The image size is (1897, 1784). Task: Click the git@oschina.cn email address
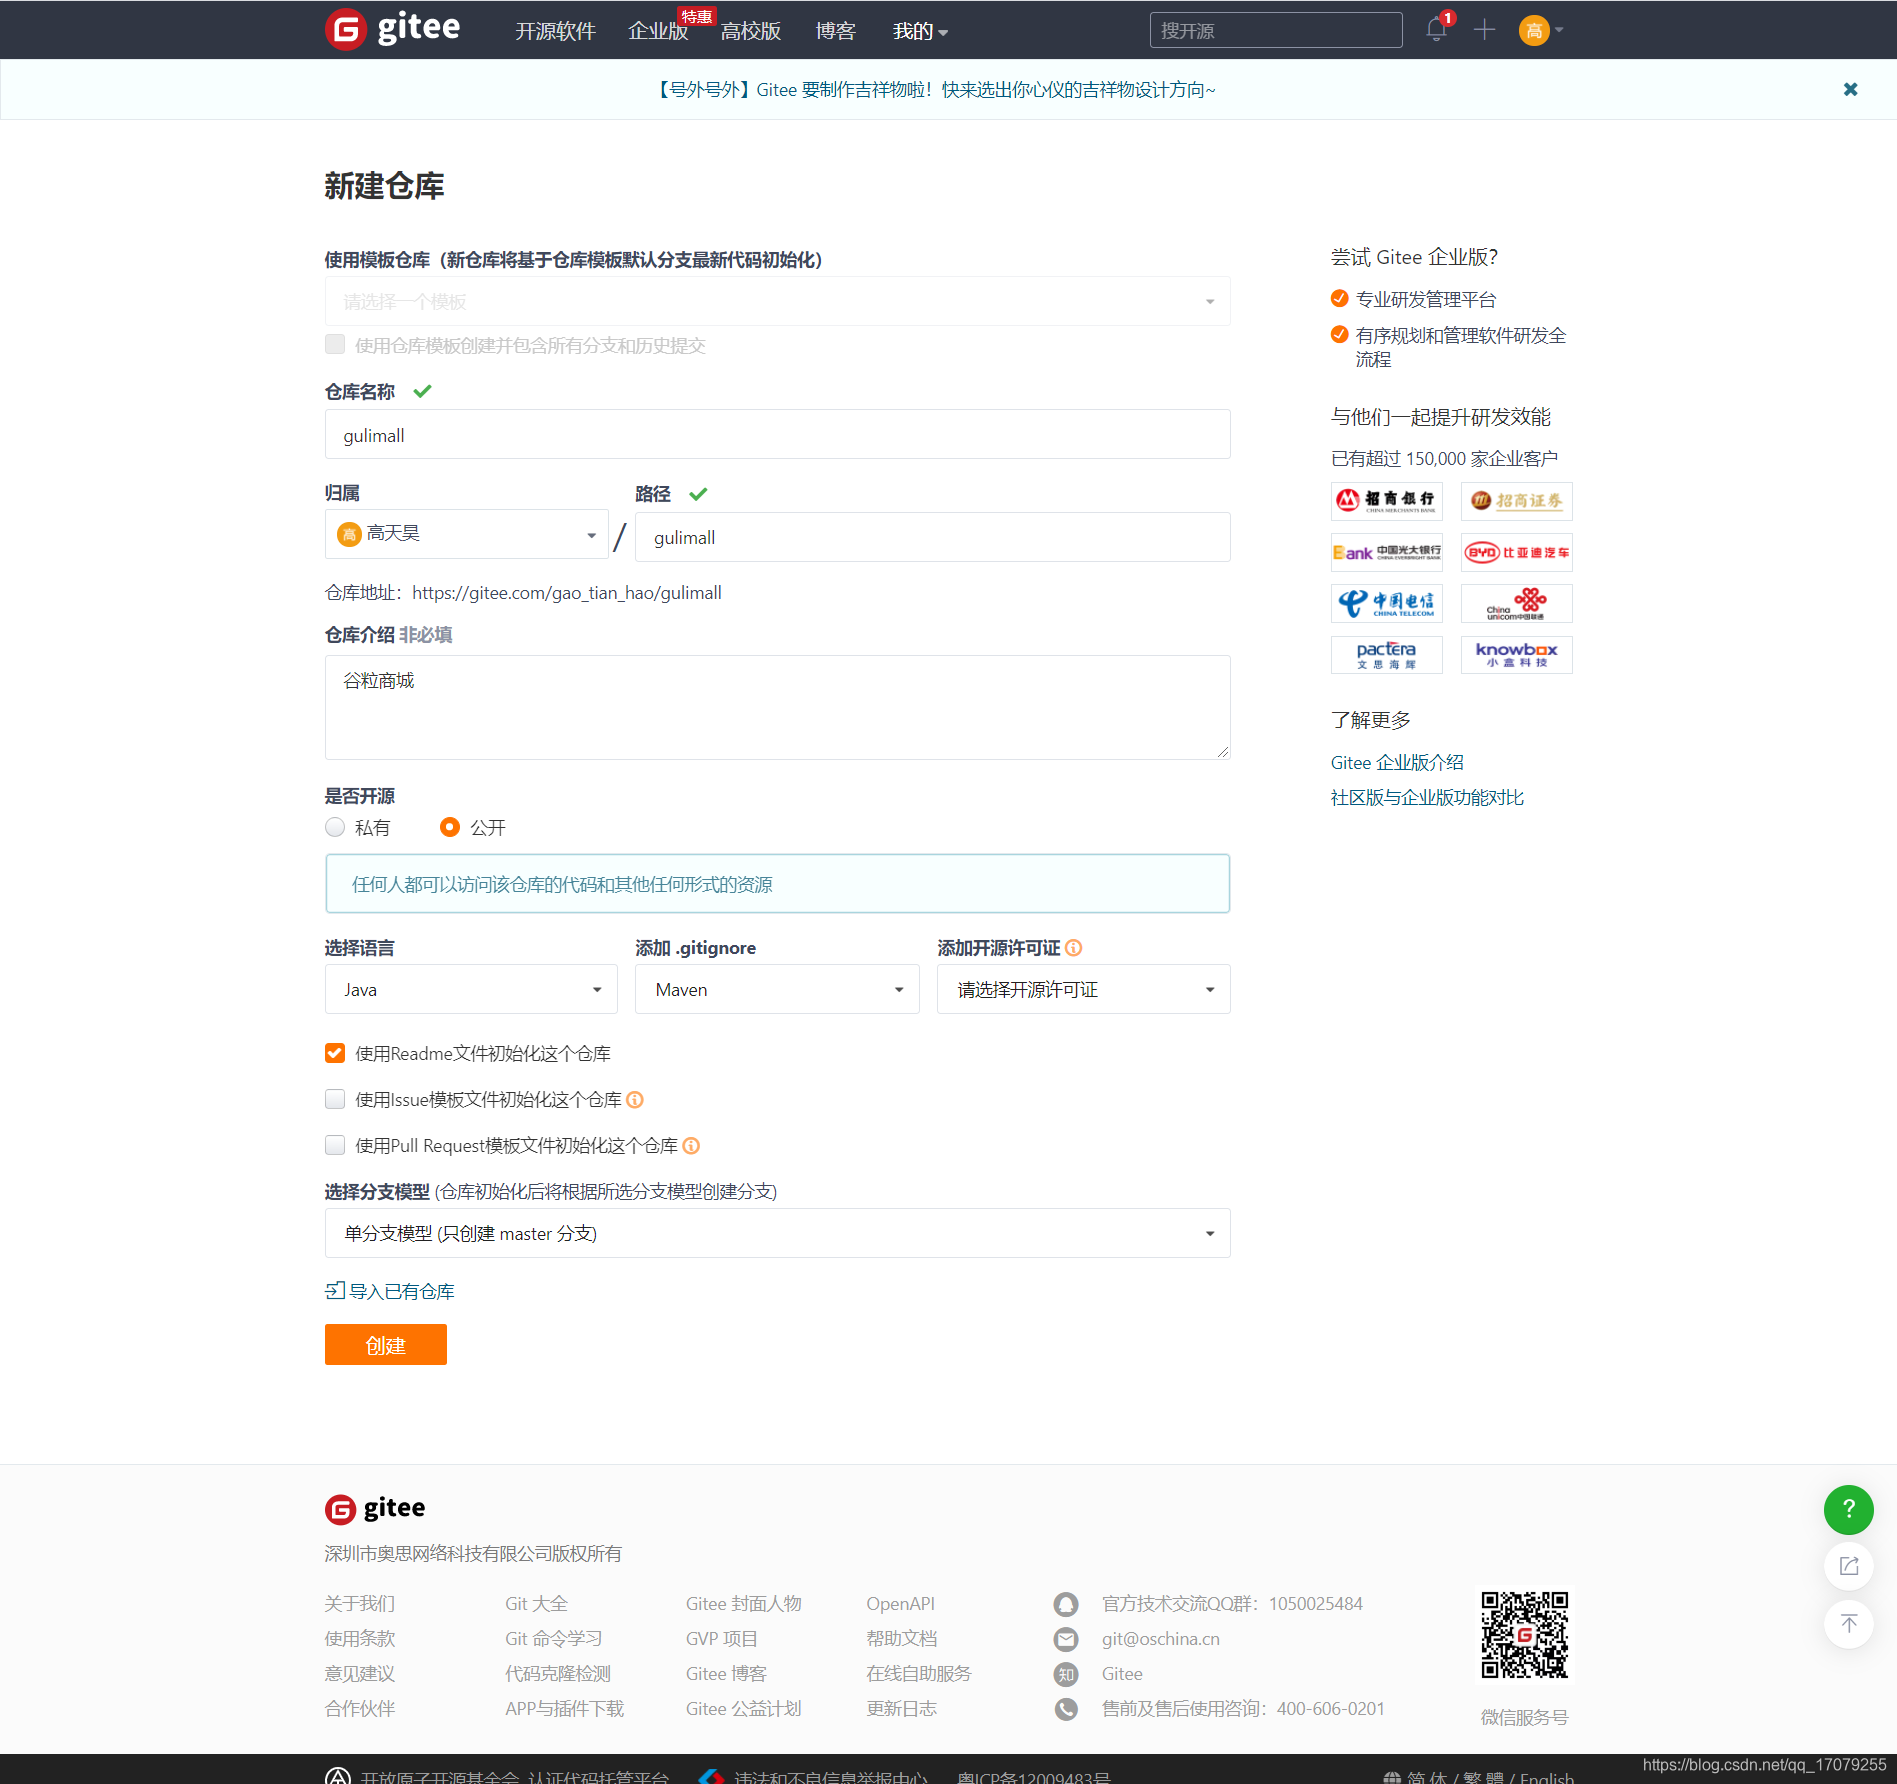[x=1160, y=1639]
